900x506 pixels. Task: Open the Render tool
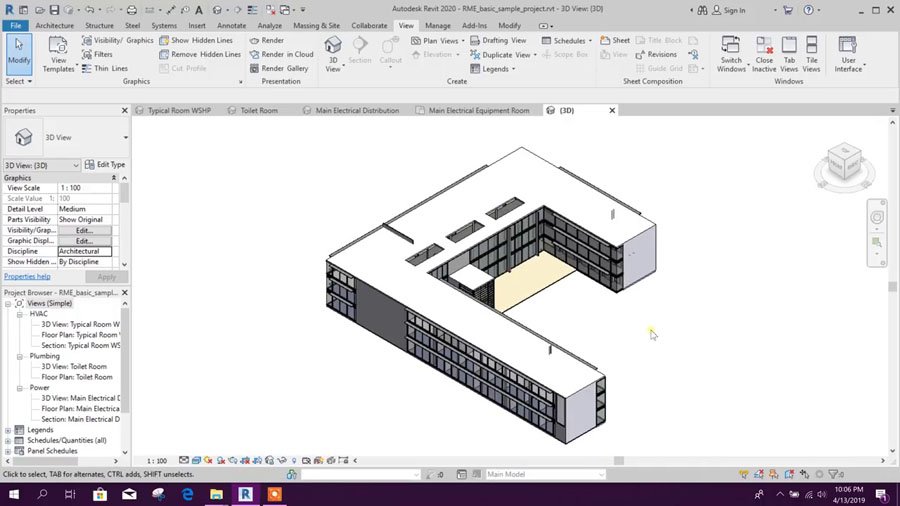click(267, 40)
